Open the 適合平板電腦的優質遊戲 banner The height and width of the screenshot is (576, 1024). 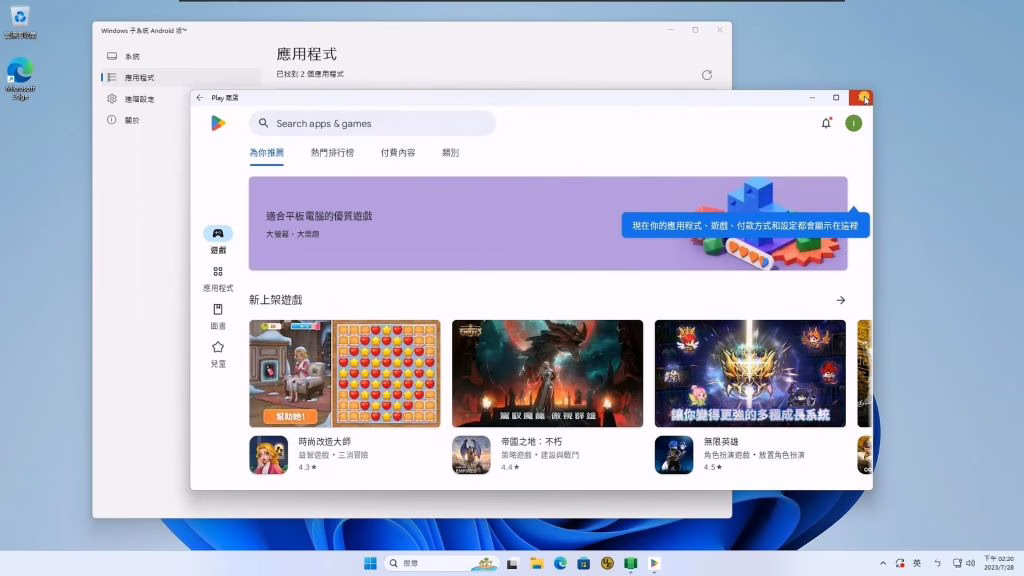point(548,223)
